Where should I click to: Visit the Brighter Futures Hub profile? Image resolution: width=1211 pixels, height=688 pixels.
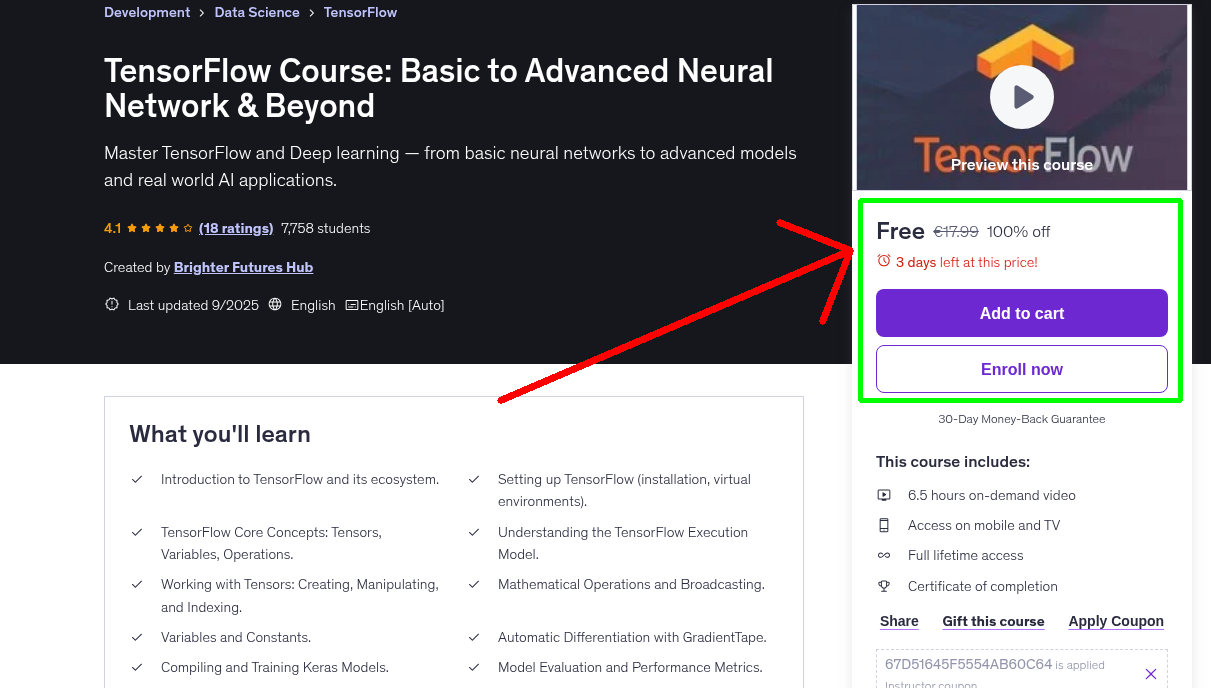coord(243,267)
